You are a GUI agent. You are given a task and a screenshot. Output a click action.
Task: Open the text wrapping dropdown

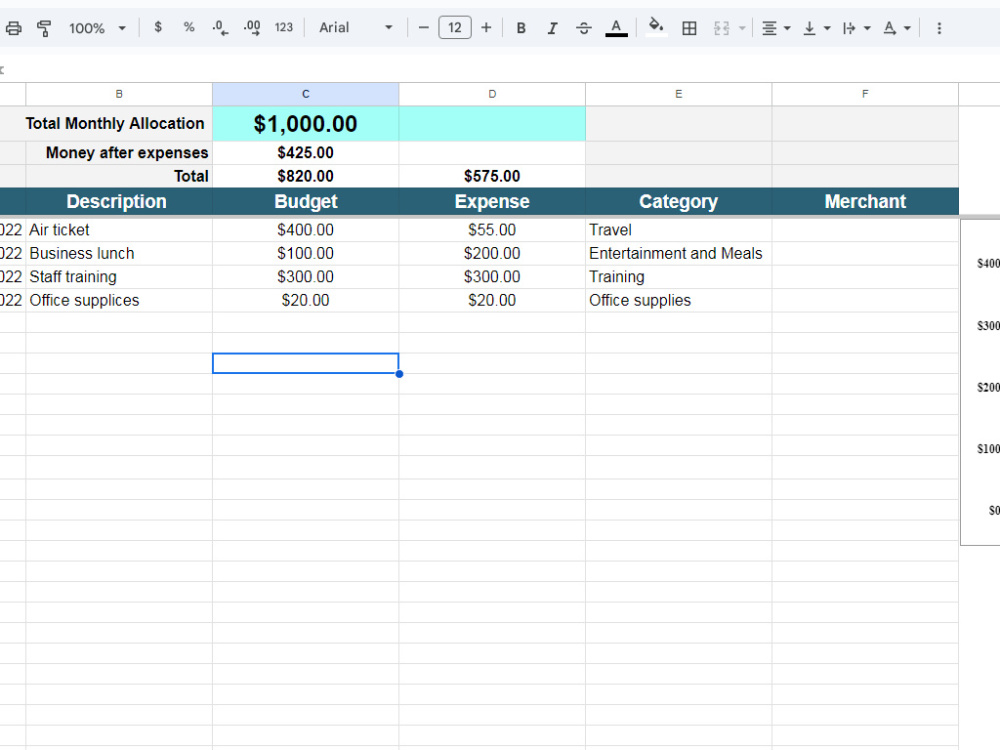click(857, 28)
